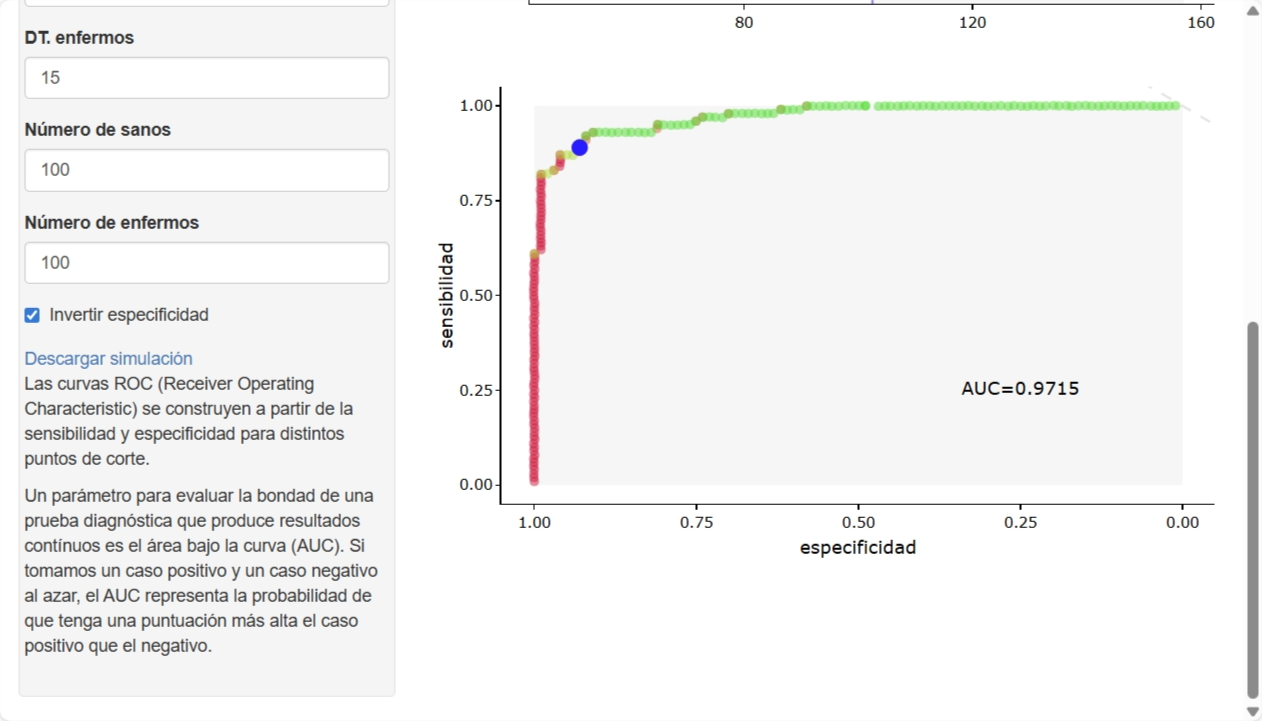
Task: Click the sensibilidad y-axis title
Action: click(446, 295)
